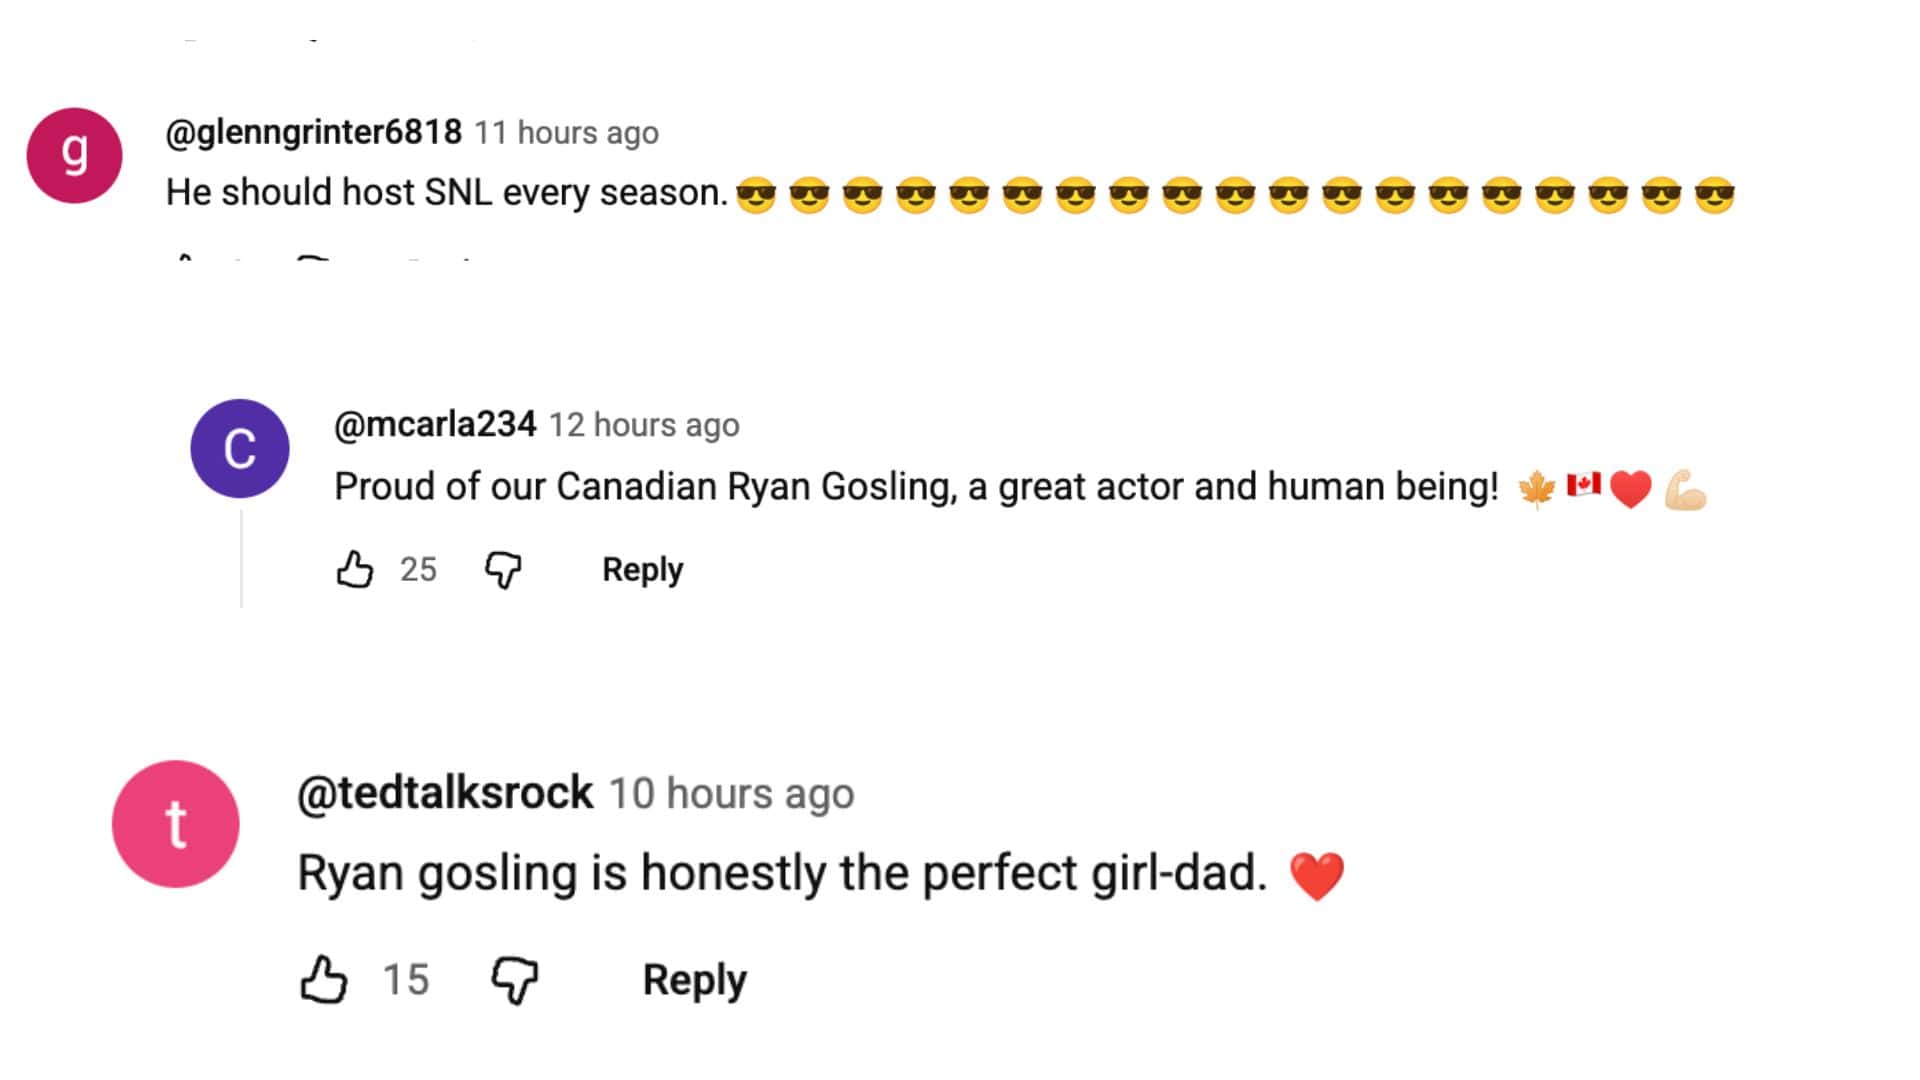Visit the @tedtalksrock channel username

click(x=445, y=793)
